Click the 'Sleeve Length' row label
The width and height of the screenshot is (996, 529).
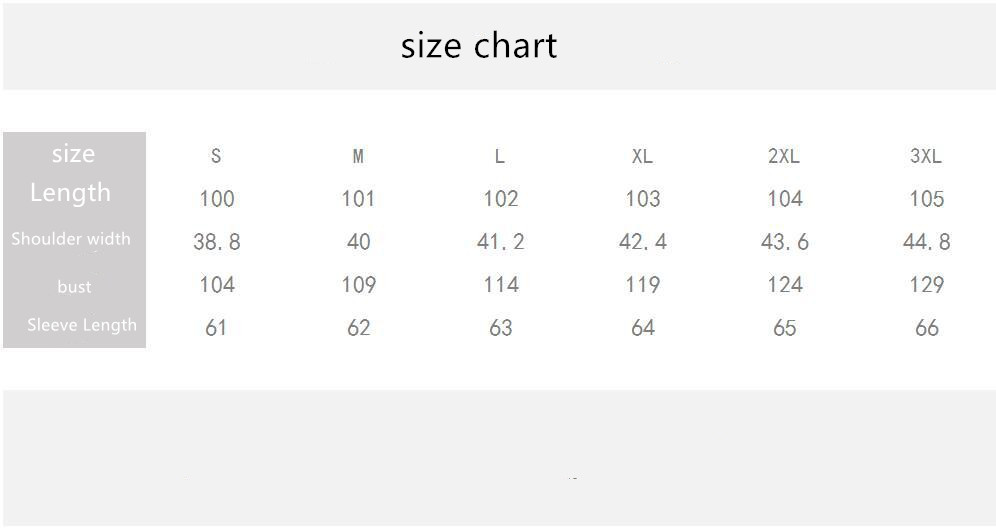[x=82, y=325]
